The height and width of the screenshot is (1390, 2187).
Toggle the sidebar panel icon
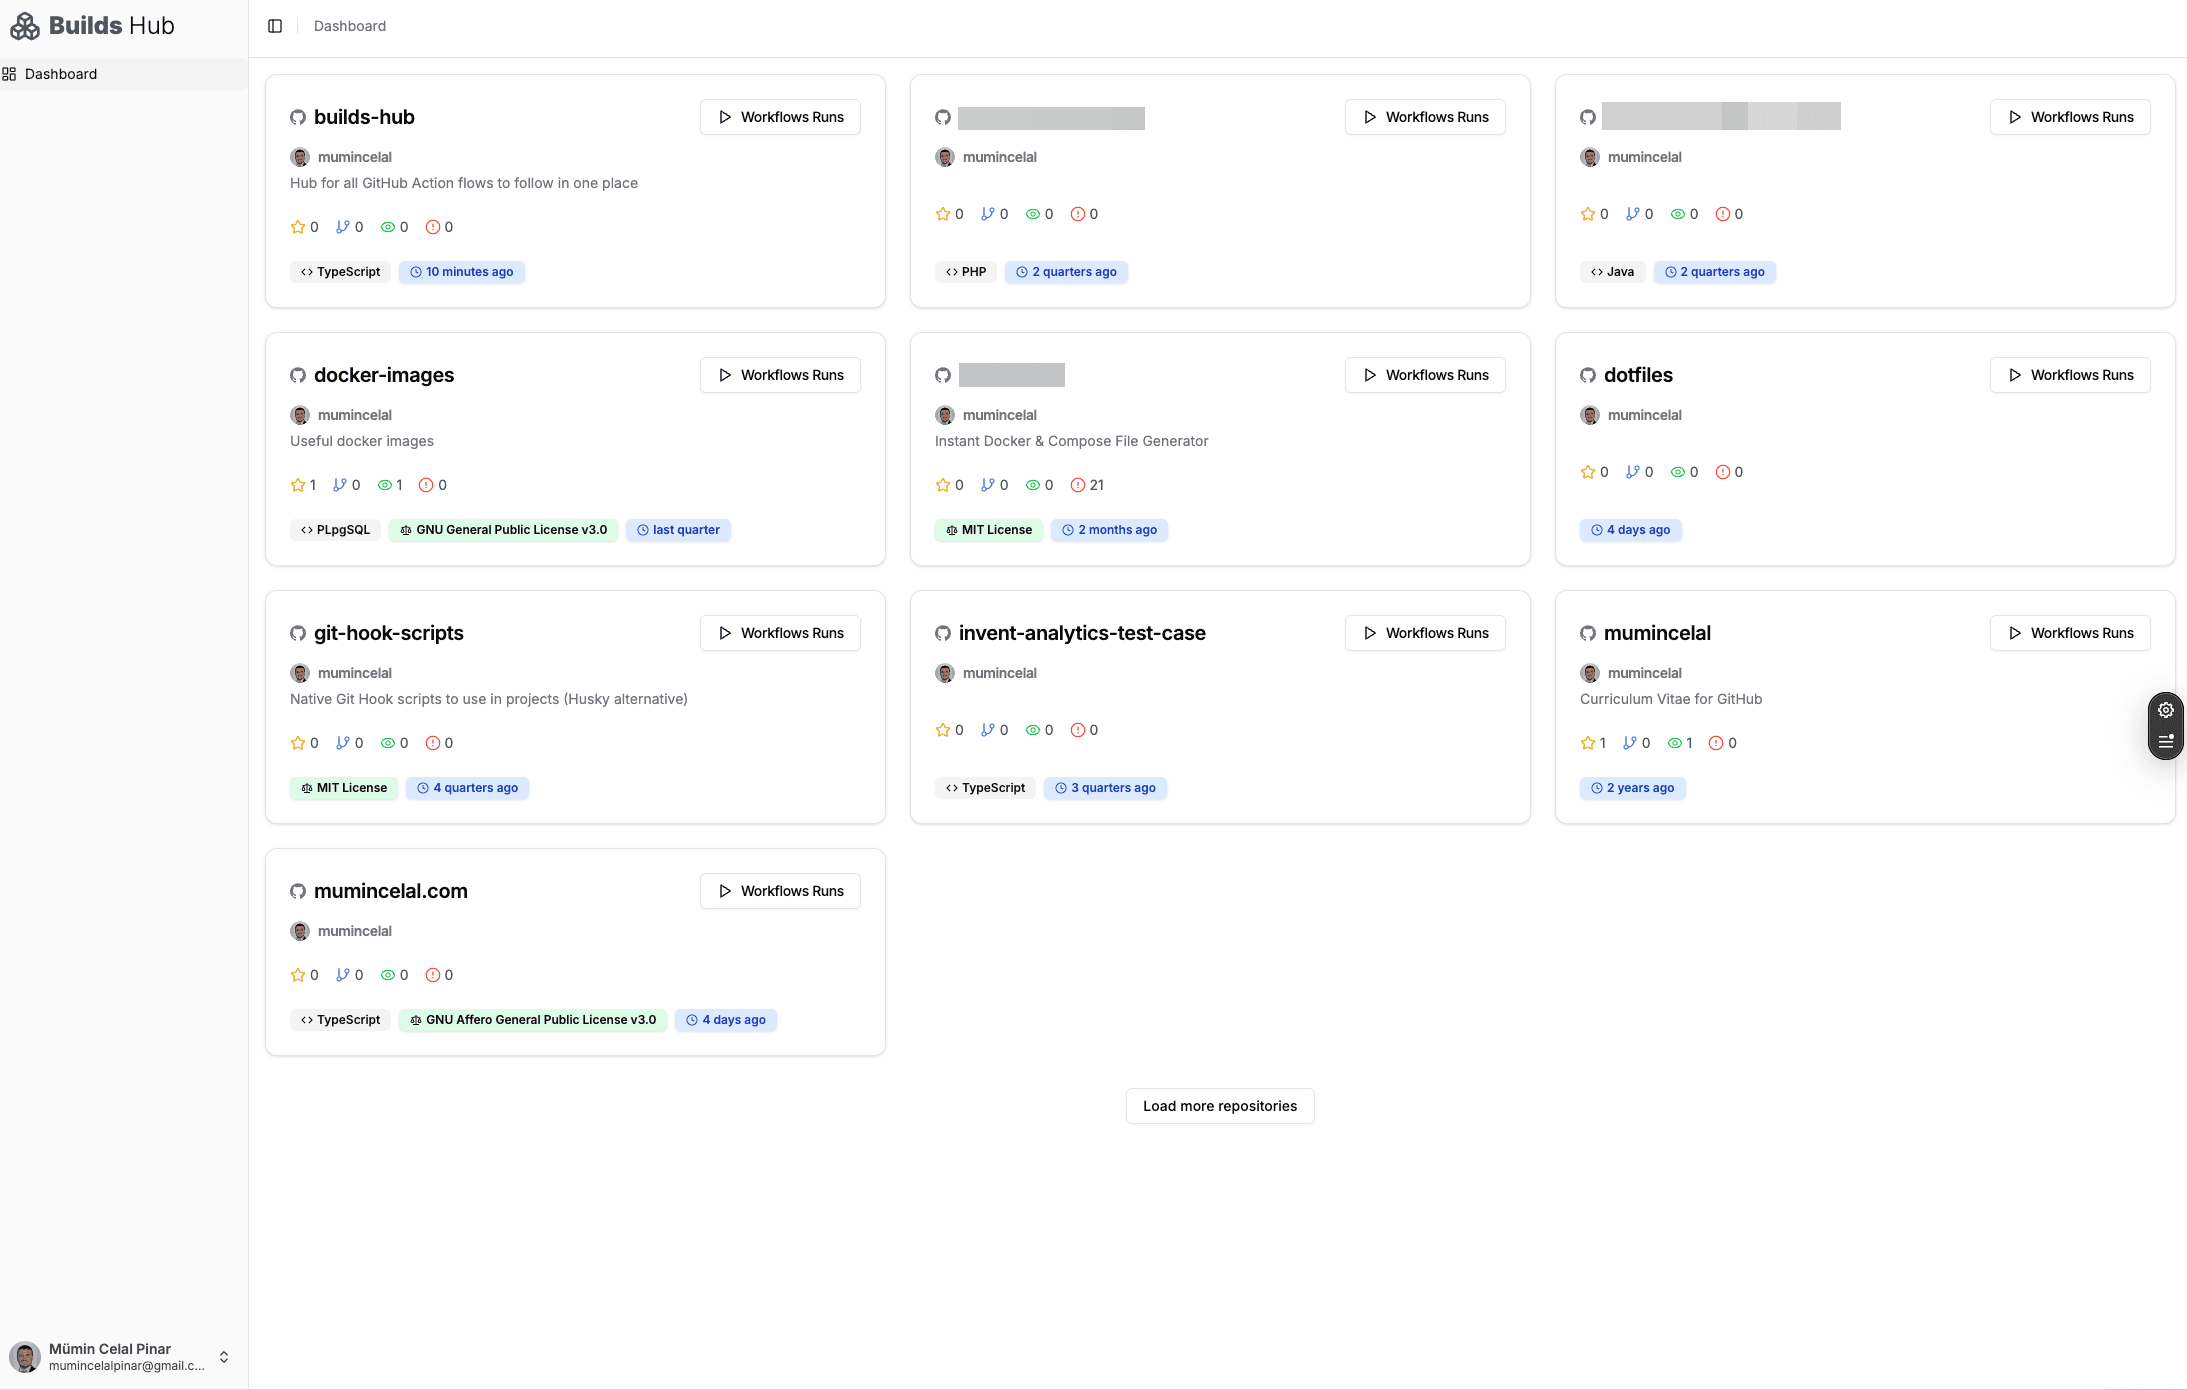point(275,26)
